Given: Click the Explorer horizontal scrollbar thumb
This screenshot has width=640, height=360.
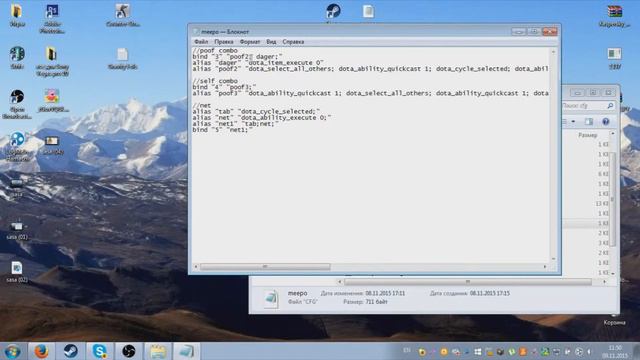Looking at the screenshot, I should coord(468,282).
